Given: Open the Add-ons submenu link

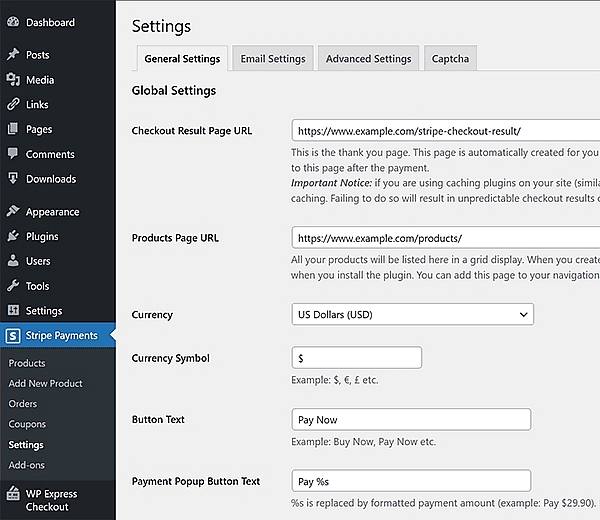Looking at the screenshot, I should (26, 465).
